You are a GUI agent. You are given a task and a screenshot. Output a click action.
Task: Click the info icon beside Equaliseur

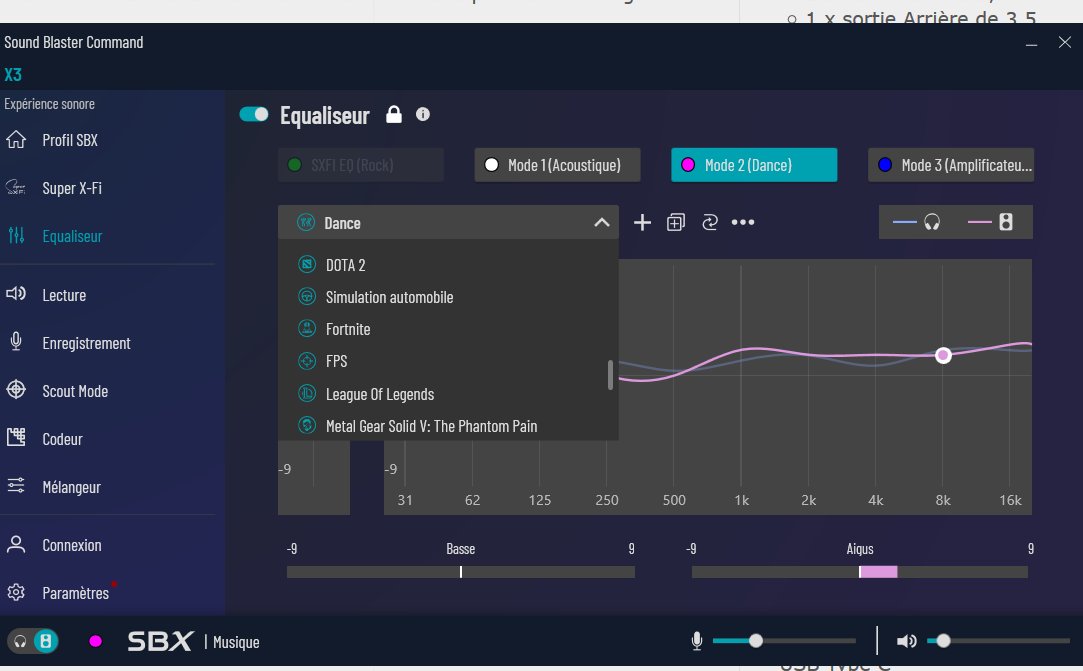coord(423,115)
